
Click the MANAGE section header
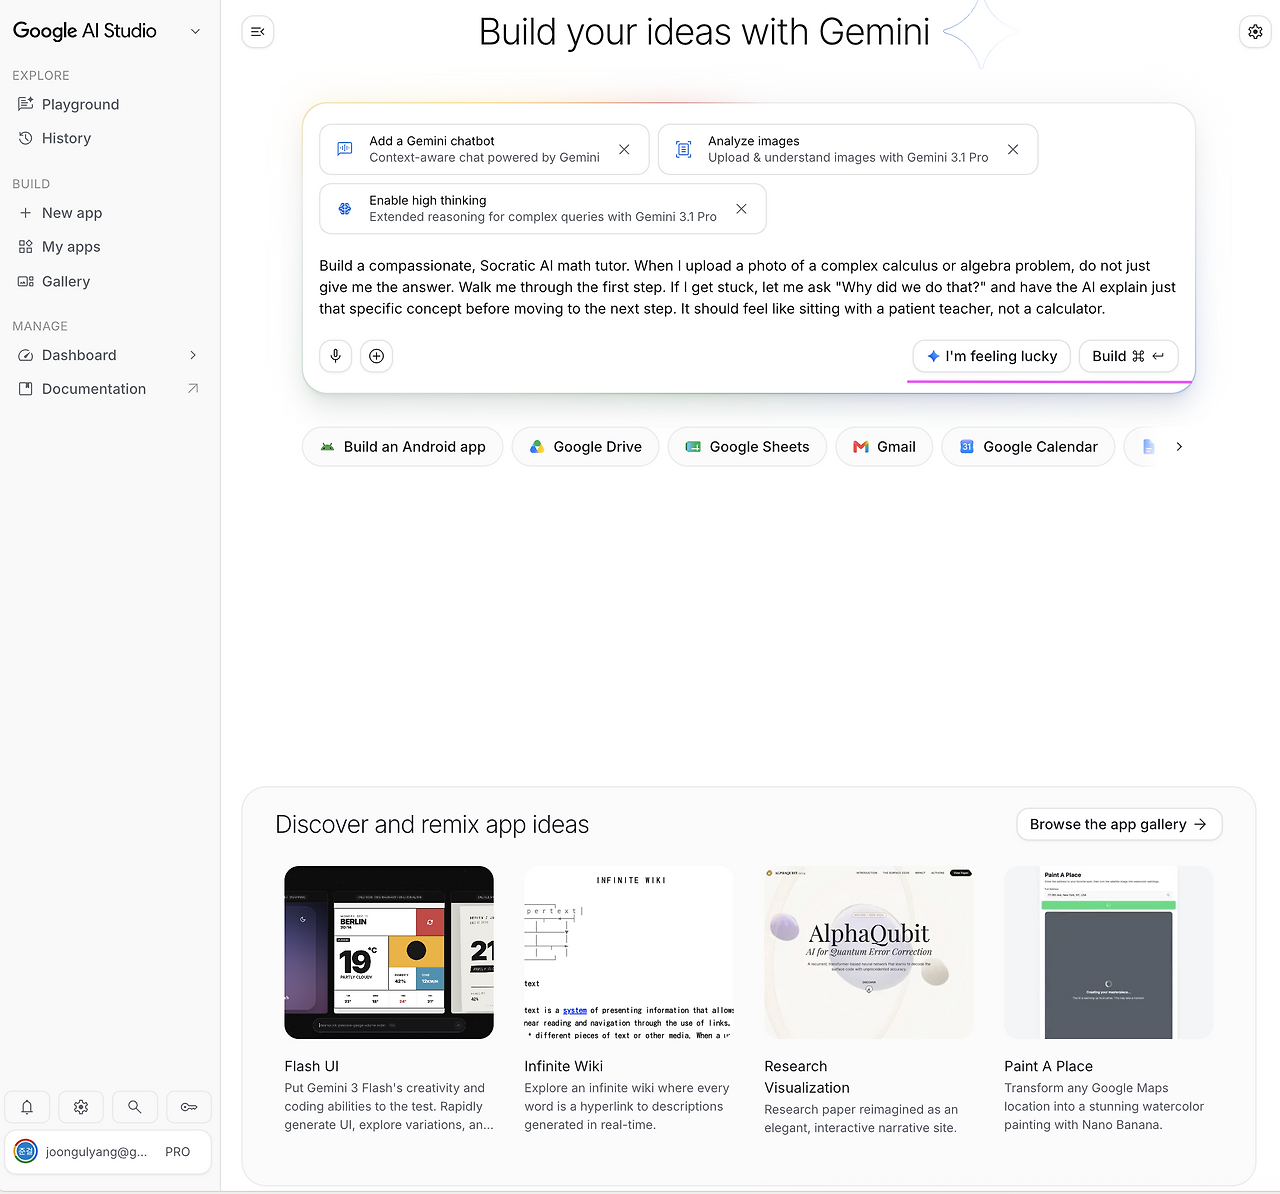(x=40, y=326)
